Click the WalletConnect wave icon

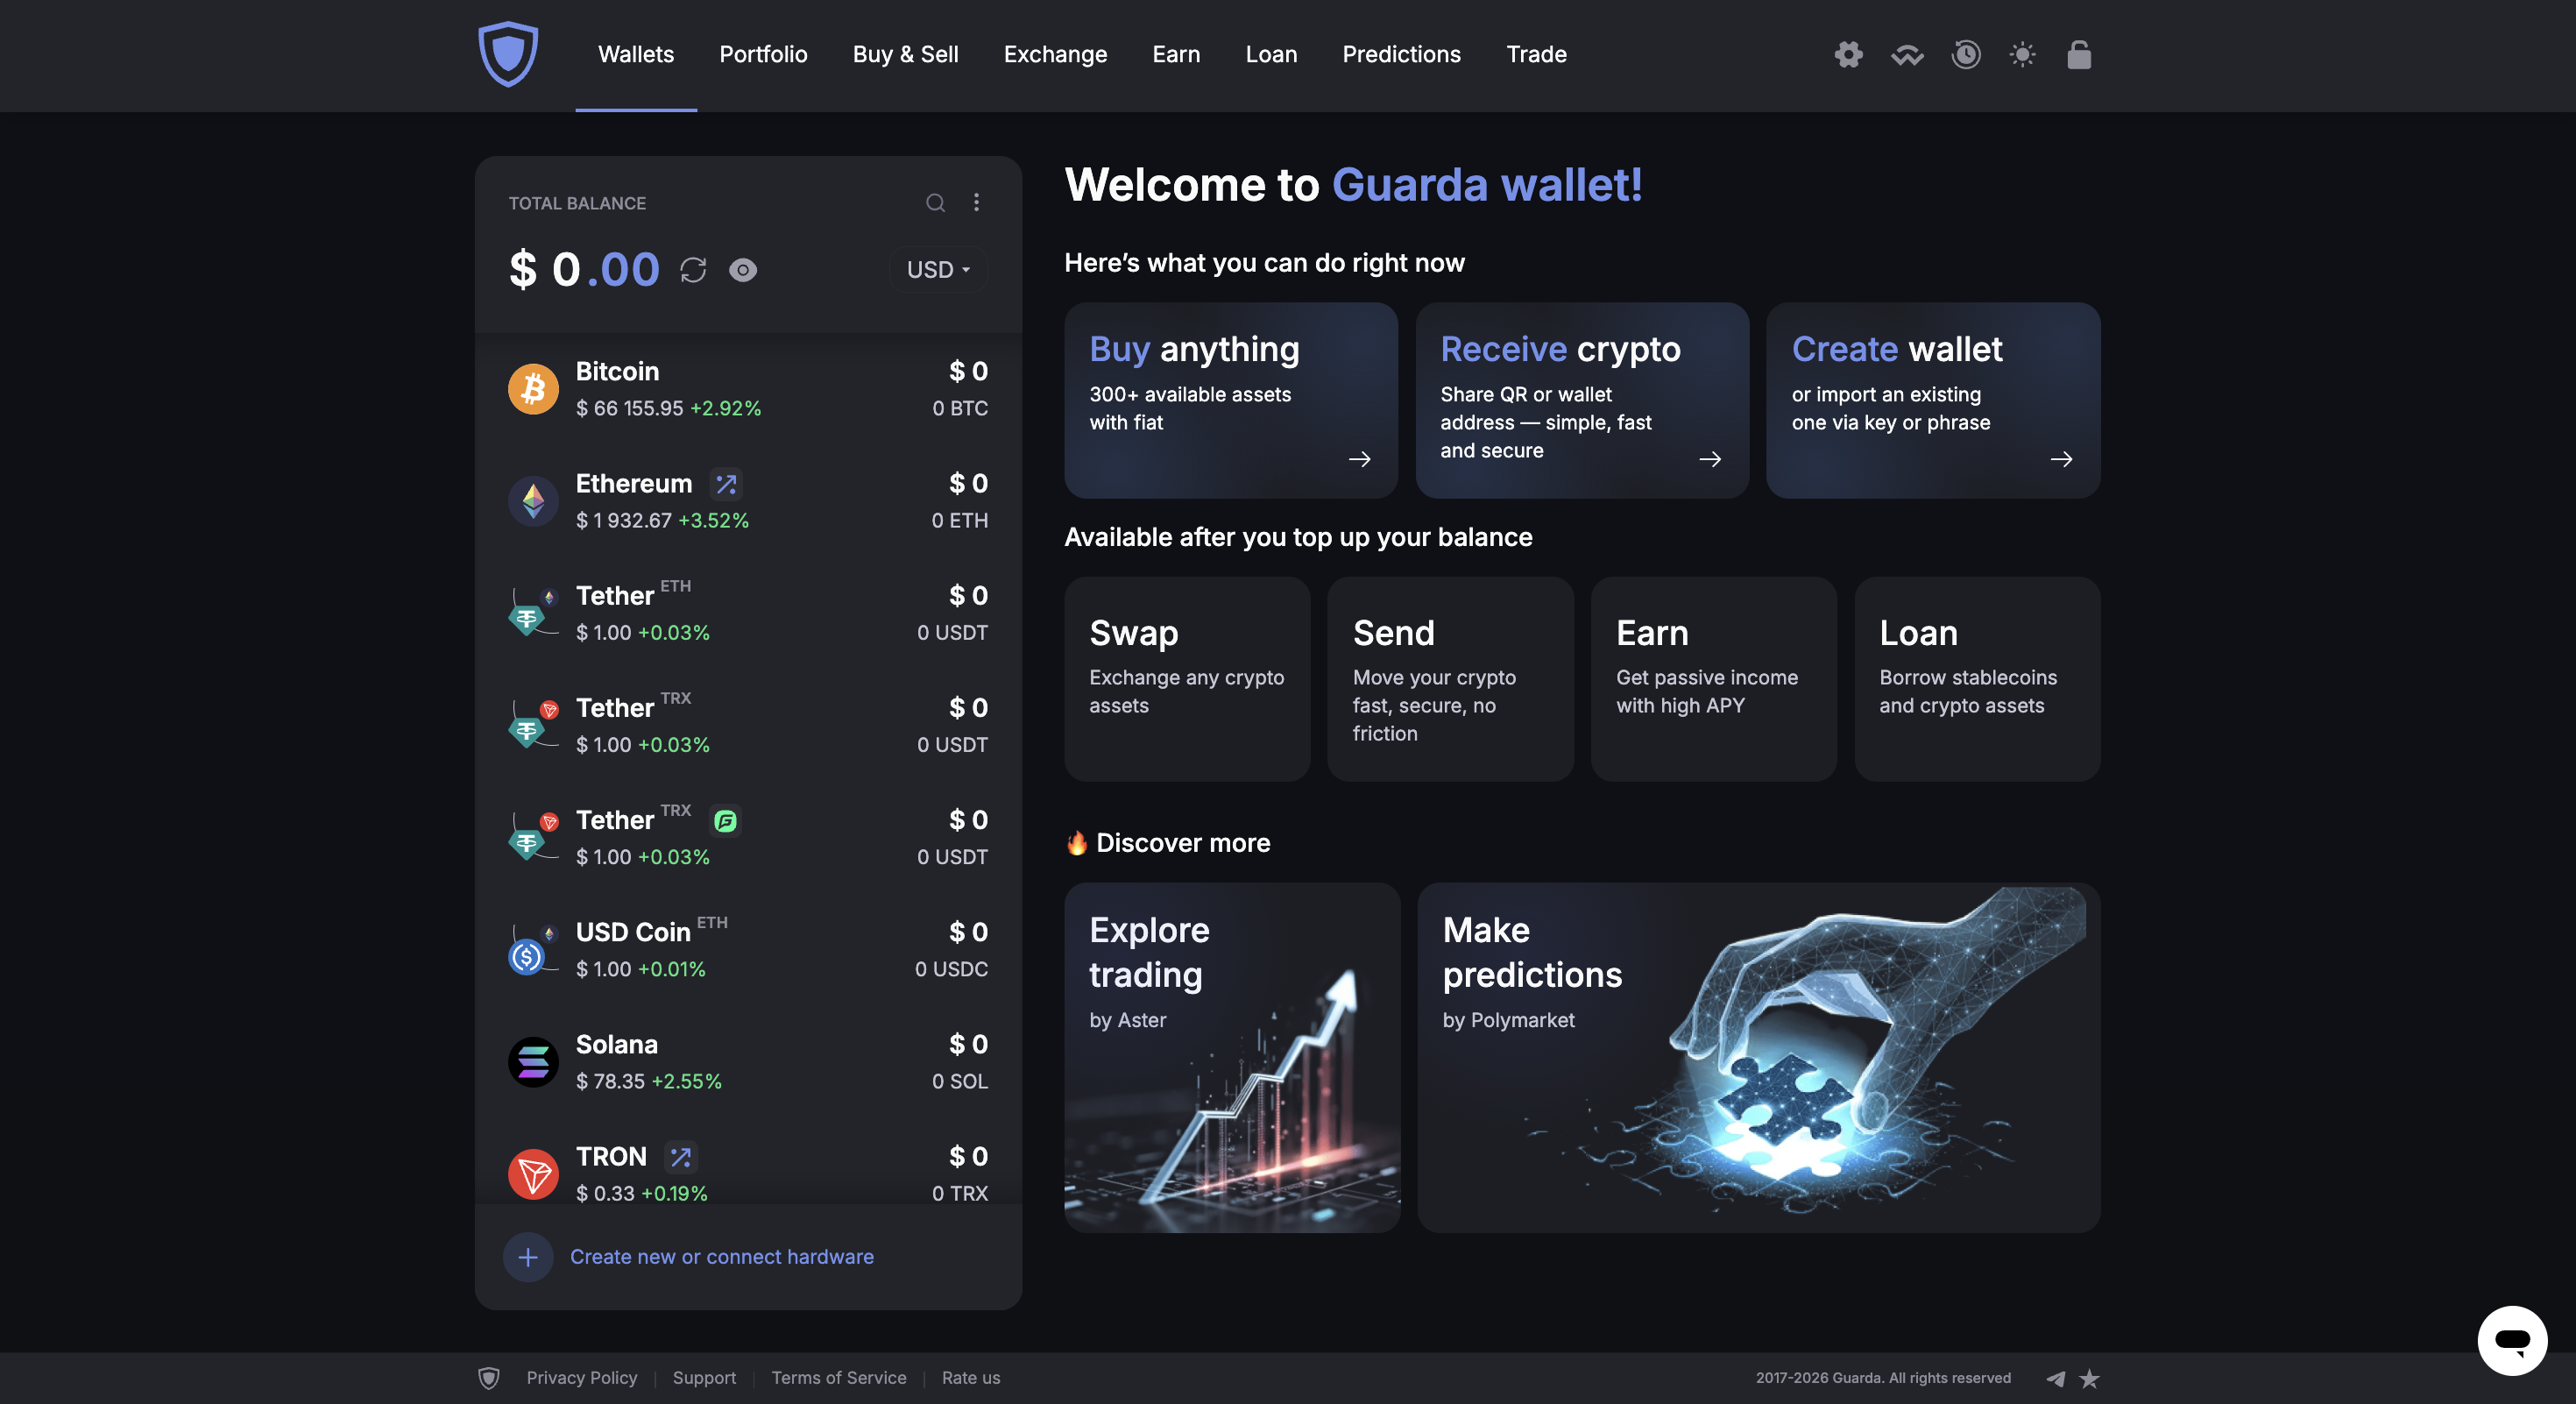coord(1907,55)
